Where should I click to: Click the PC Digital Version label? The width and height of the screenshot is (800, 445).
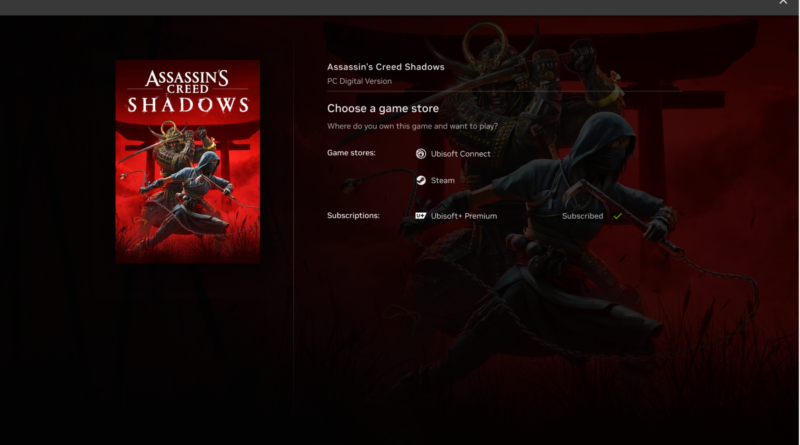click(359, 81)
